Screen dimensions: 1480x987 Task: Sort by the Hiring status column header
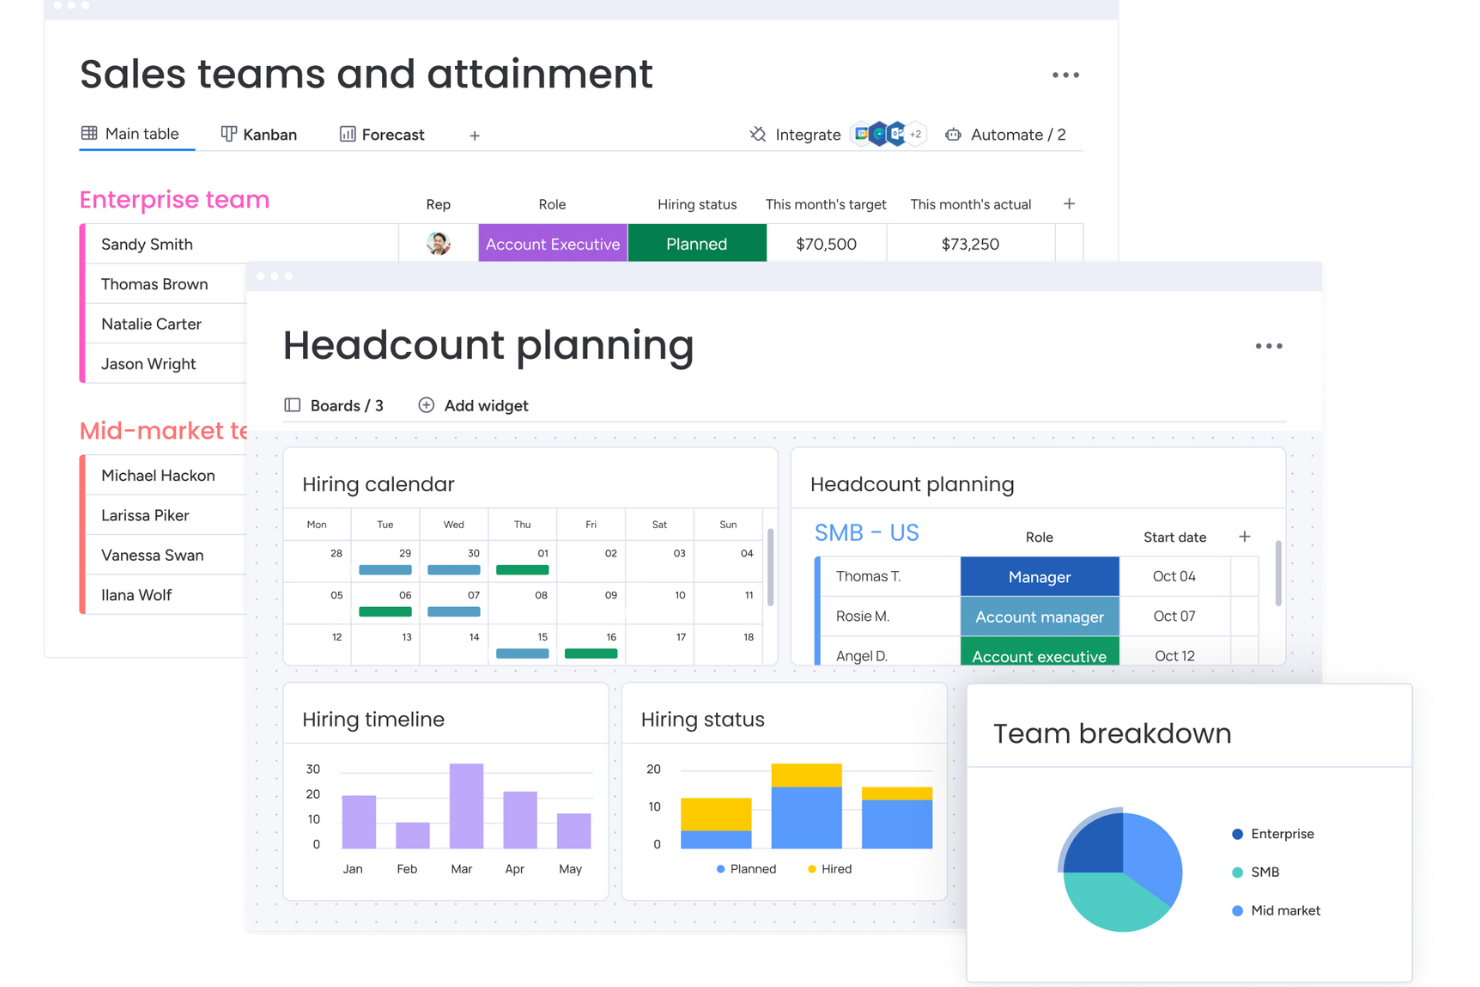(697, 204)
